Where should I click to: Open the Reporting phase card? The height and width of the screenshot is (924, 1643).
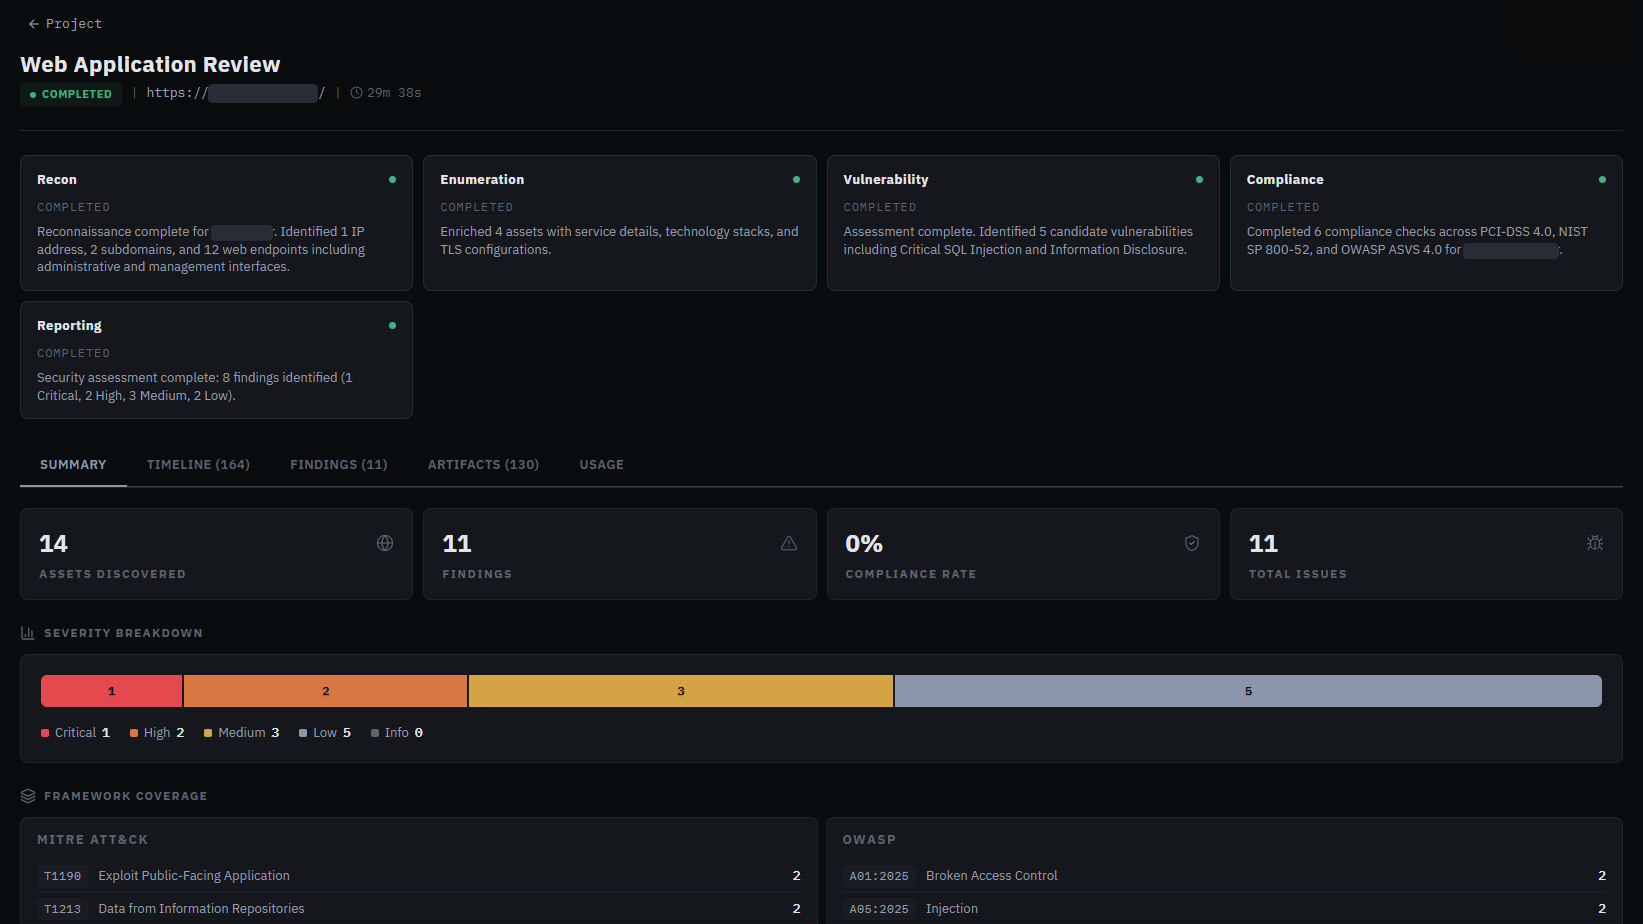[216, 360]
